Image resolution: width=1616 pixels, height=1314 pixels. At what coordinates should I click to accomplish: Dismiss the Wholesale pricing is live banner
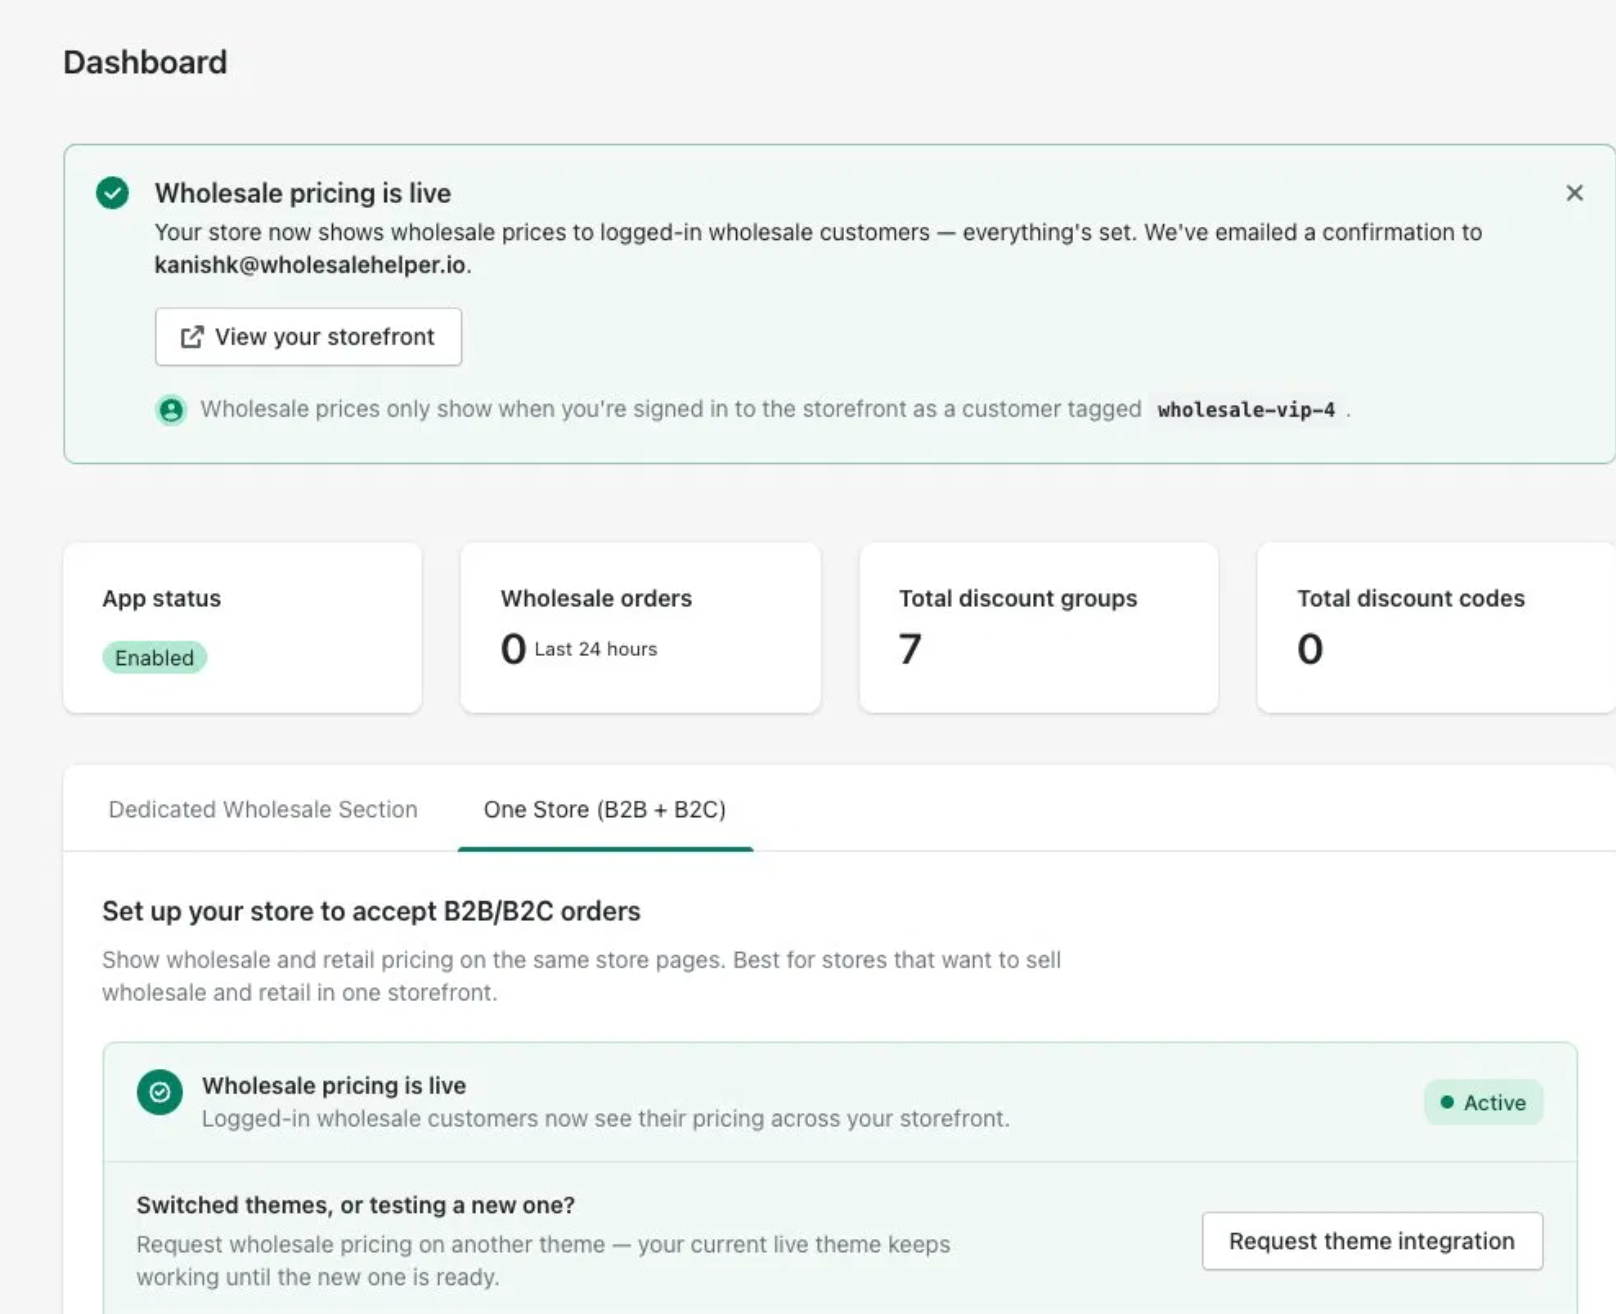tap(1574, 193)
